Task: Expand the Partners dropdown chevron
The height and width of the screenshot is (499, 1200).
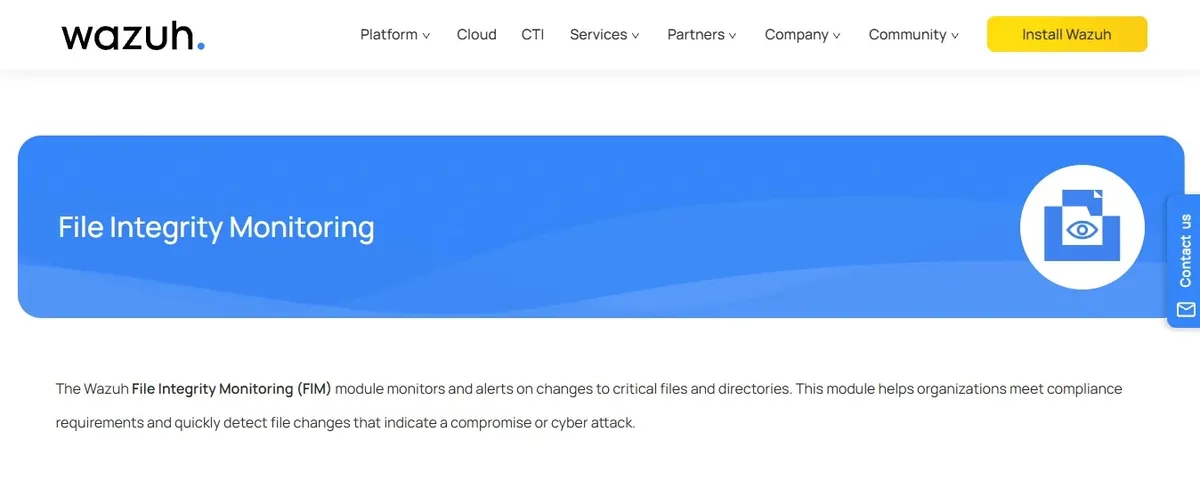Action: [733, 35]
